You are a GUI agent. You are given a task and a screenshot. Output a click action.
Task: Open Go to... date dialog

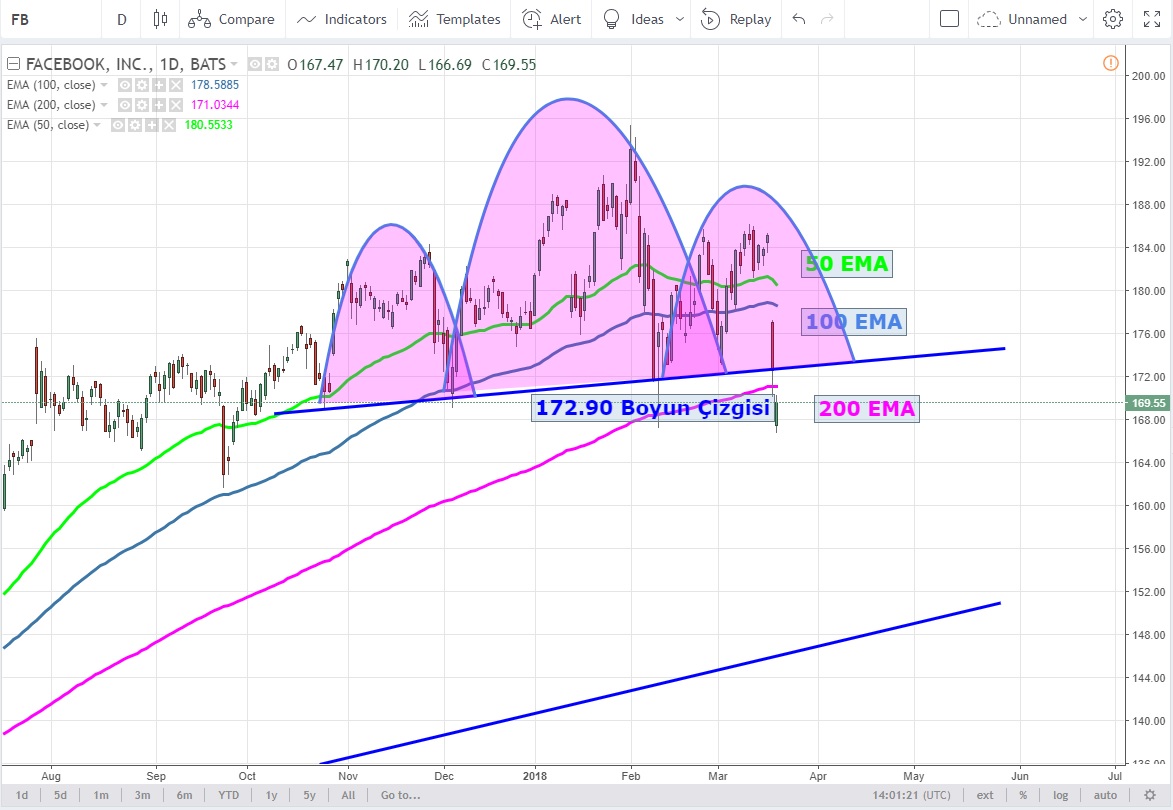(x=400, y=795)
